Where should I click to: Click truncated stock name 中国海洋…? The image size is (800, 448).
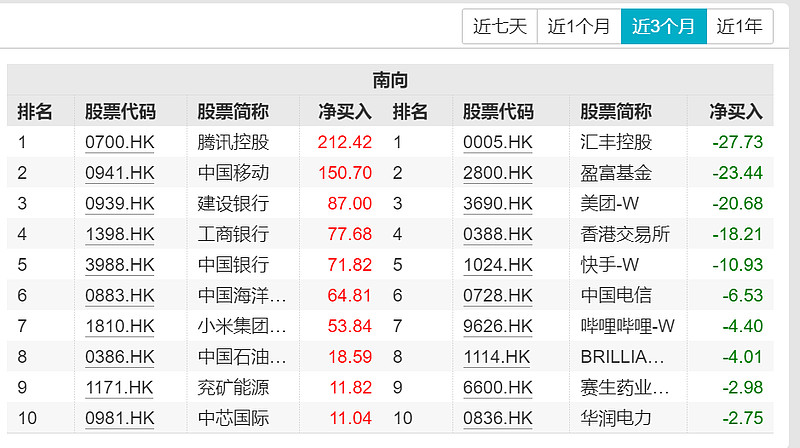(242, 295)
